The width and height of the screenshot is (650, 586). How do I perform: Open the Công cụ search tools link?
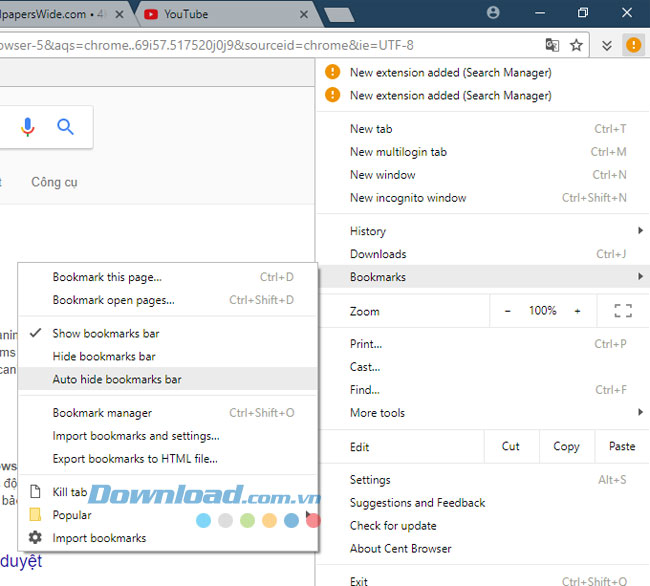54,182
